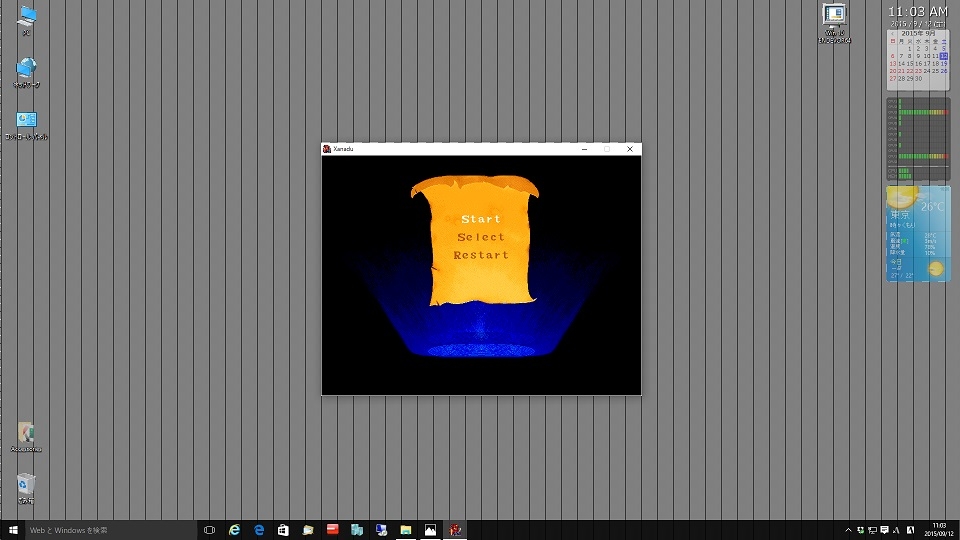Close the Xanadu game window
This screenshot has height=540, width=960.
click(630, 149)
